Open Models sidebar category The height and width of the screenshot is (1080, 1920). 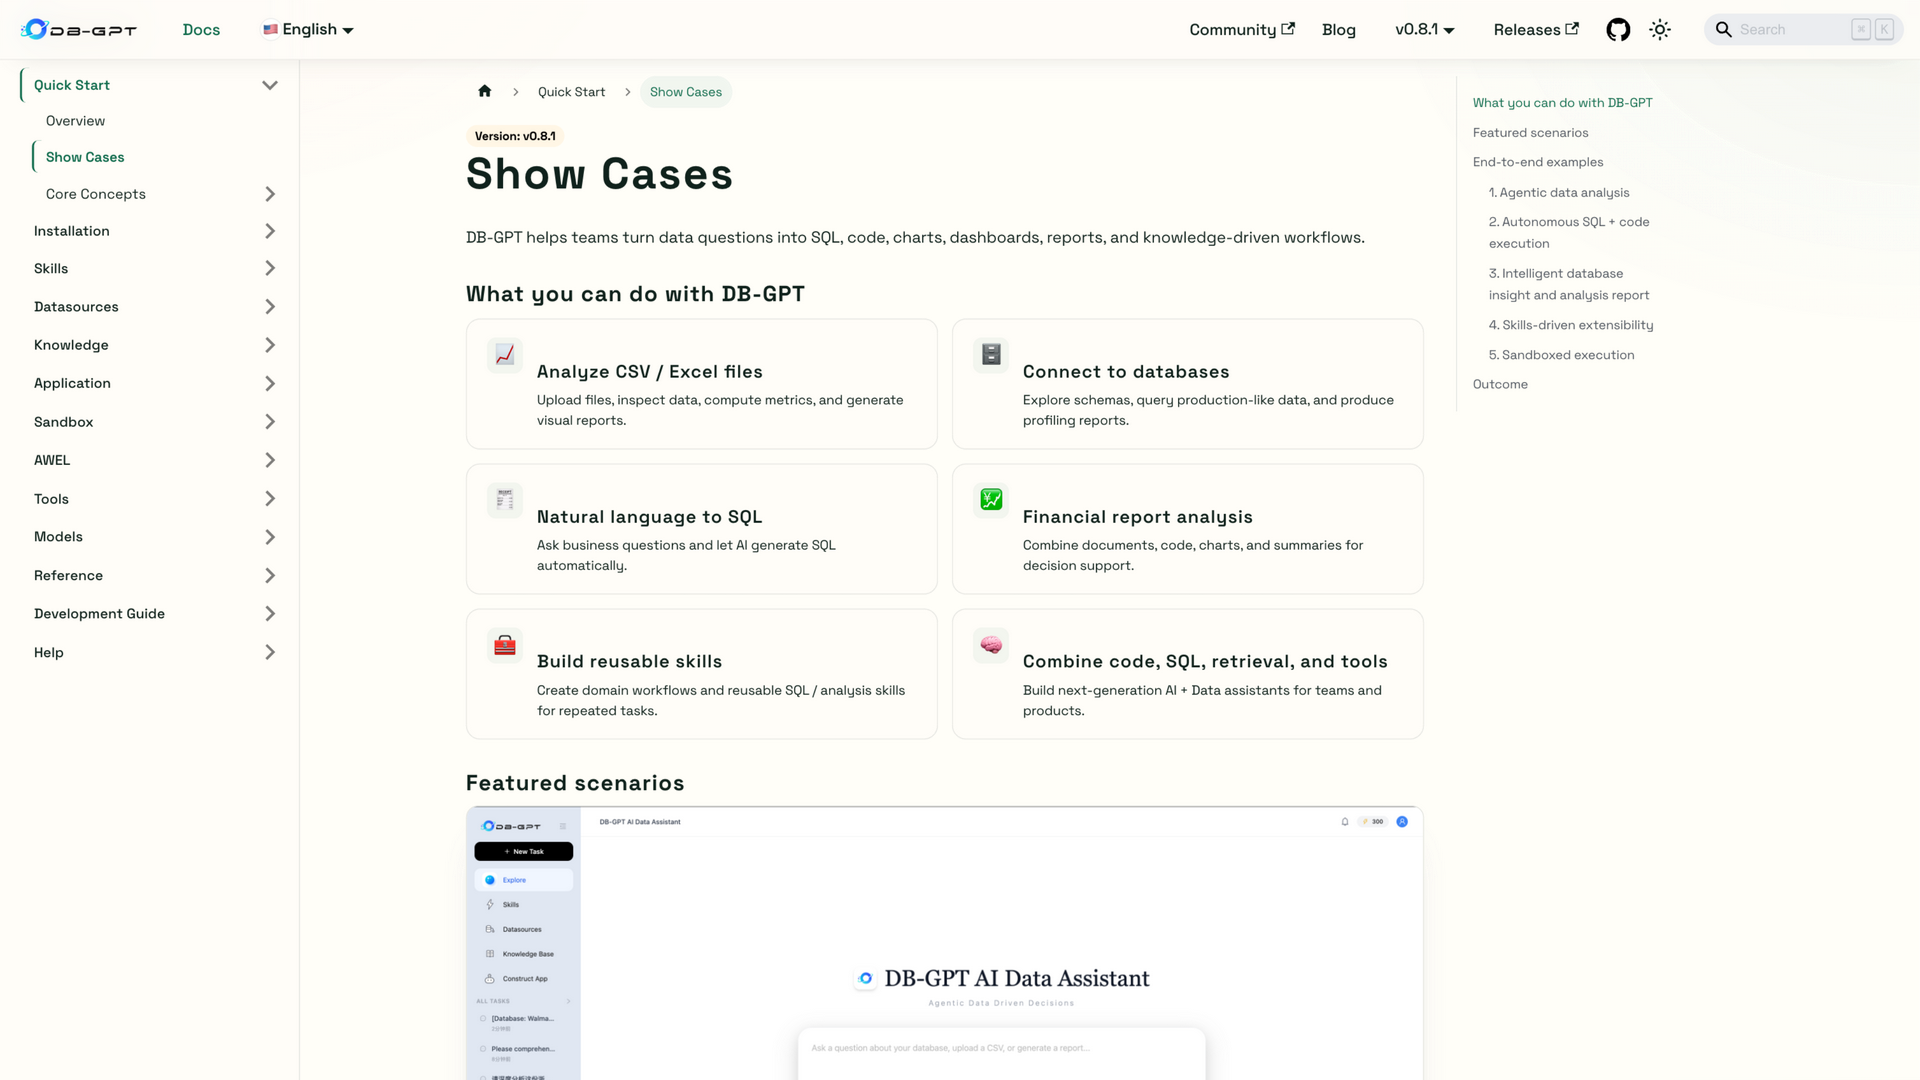[58, 537]
